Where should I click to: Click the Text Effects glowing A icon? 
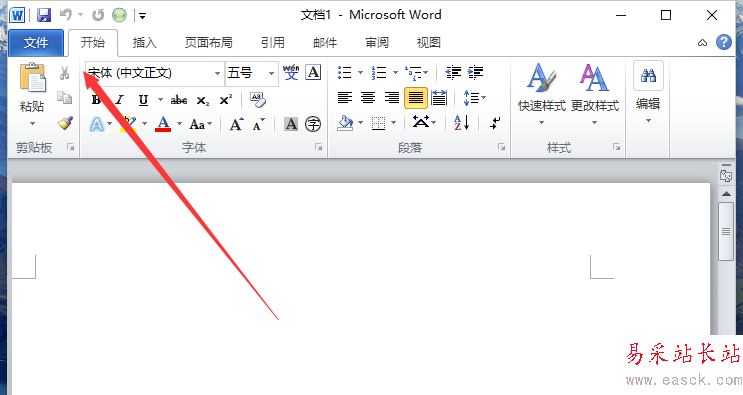97,125
